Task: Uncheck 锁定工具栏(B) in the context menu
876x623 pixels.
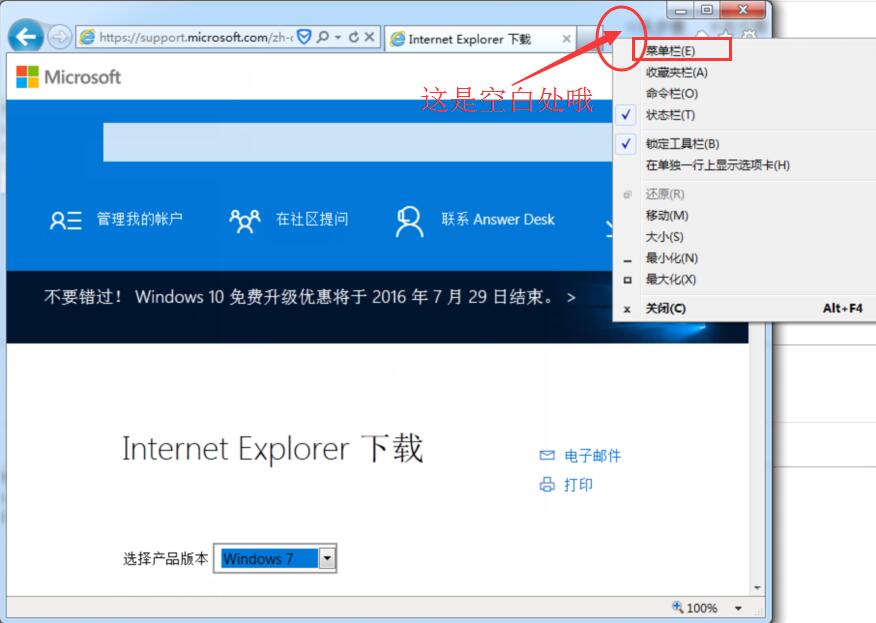Action: pos(746,144)
